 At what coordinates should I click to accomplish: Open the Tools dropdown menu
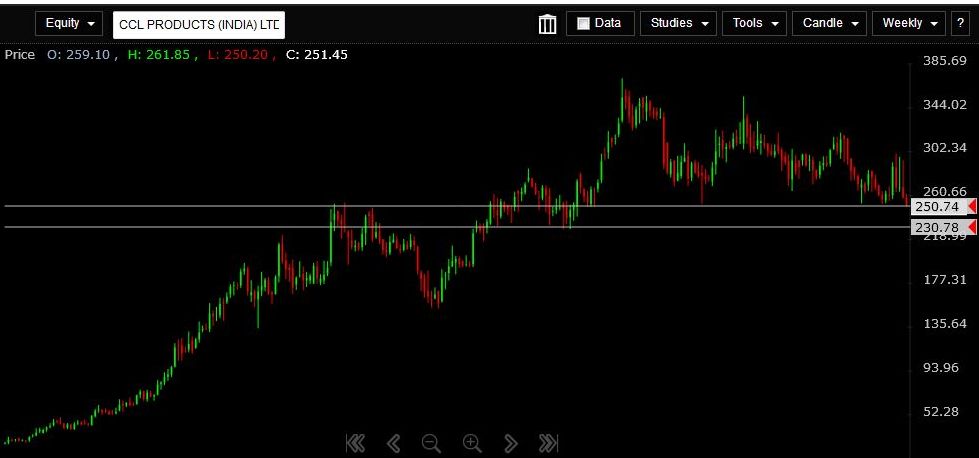(x=755, y=23)
